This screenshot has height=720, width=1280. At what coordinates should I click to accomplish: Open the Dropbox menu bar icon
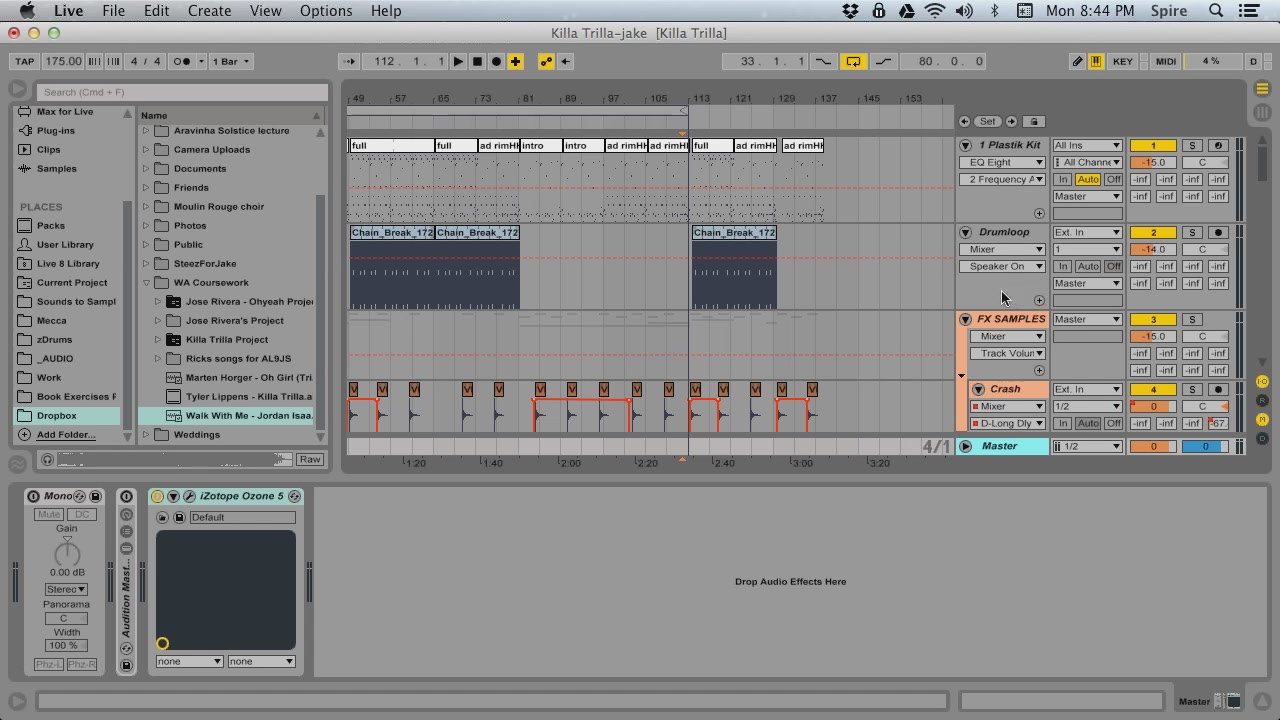pyautogui.click(x=850, y=11)
